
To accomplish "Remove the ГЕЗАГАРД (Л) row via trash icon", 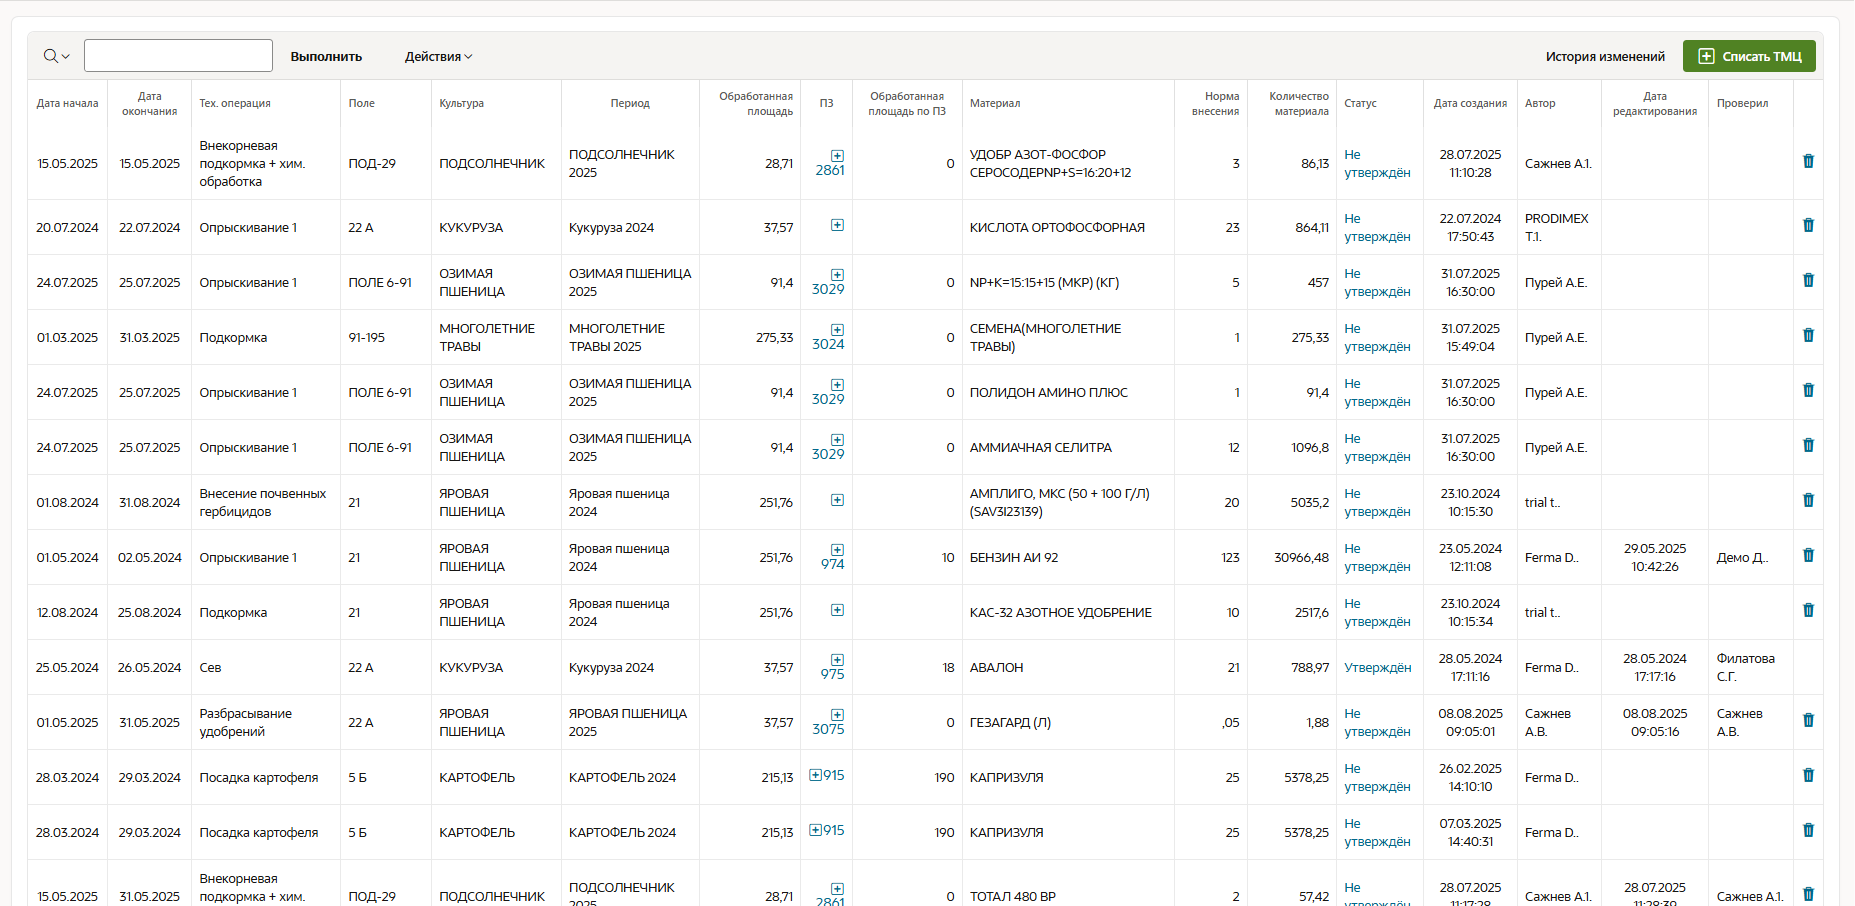I will 1808,720.
